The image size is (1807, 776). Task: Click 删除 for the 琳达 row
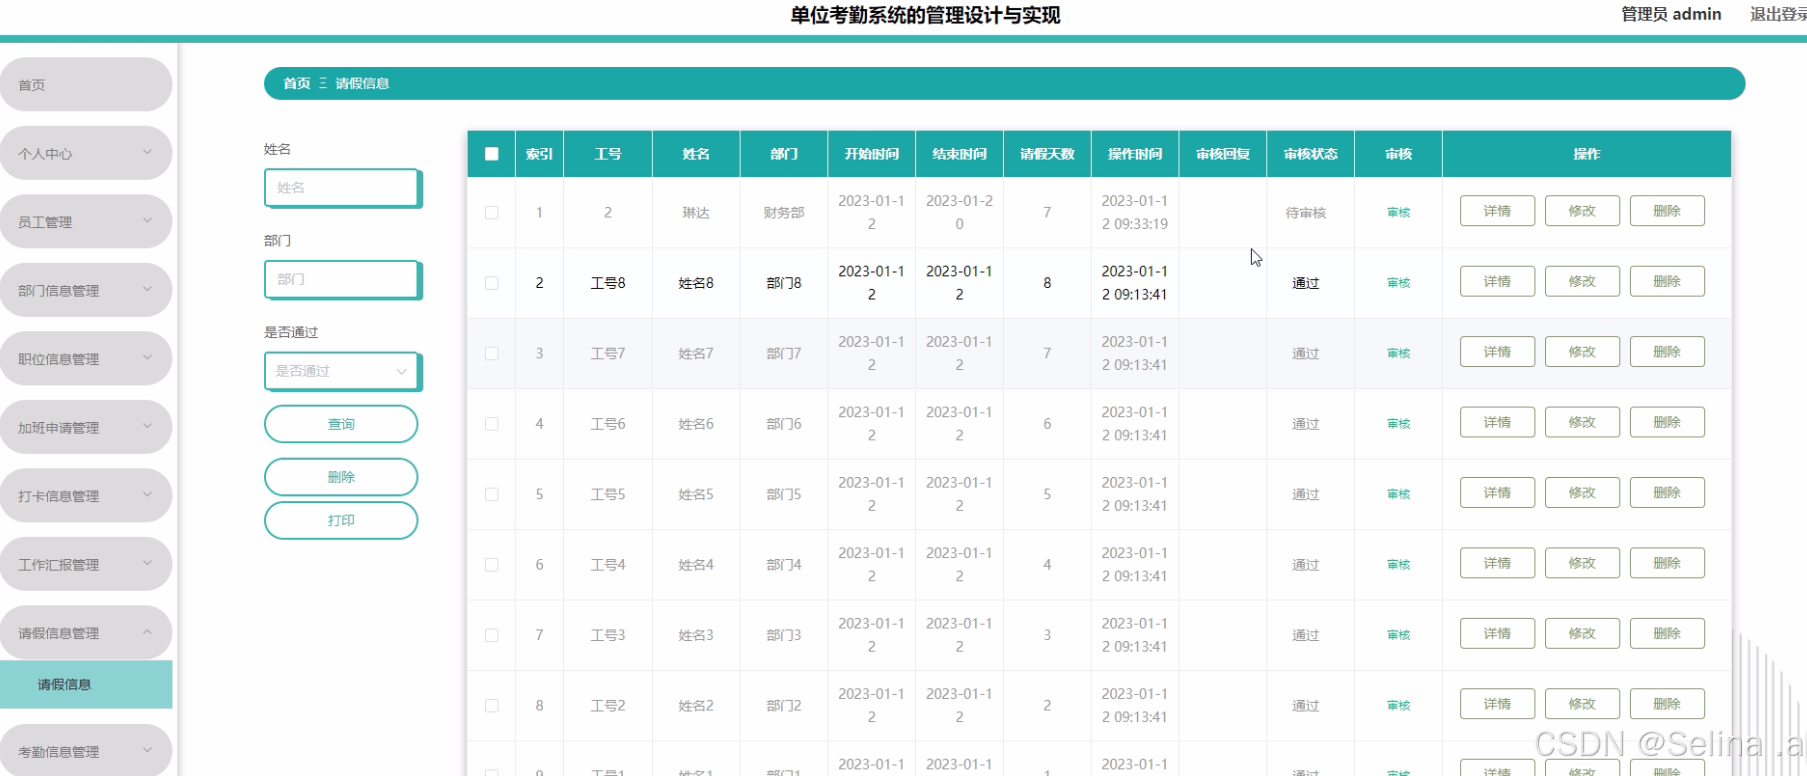(x=1667, y=211)
